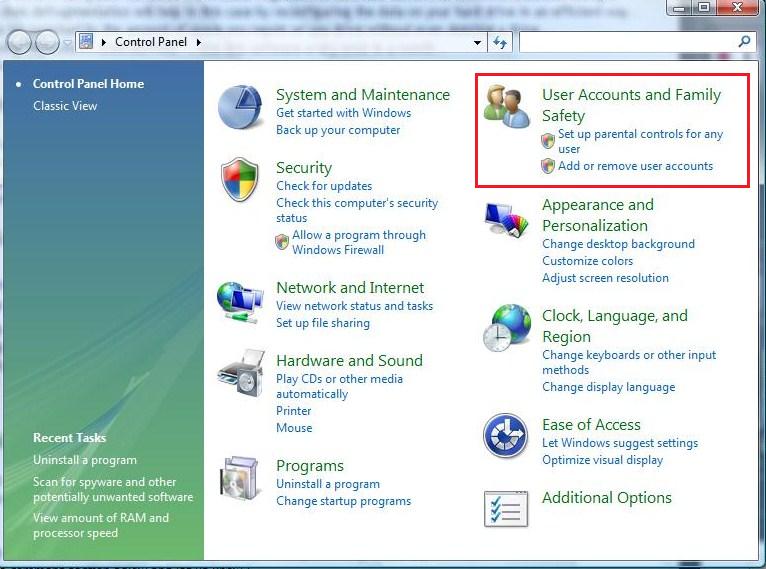This screenshot has width=766, height=569.
Task: Open the Ease of Access icon
Action: [506, 435]
